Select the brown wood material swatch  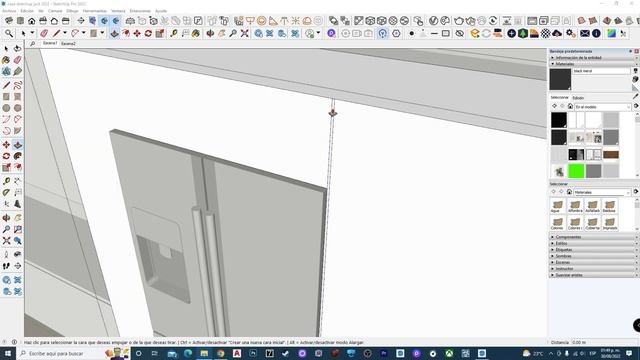(x=611, y=154)
